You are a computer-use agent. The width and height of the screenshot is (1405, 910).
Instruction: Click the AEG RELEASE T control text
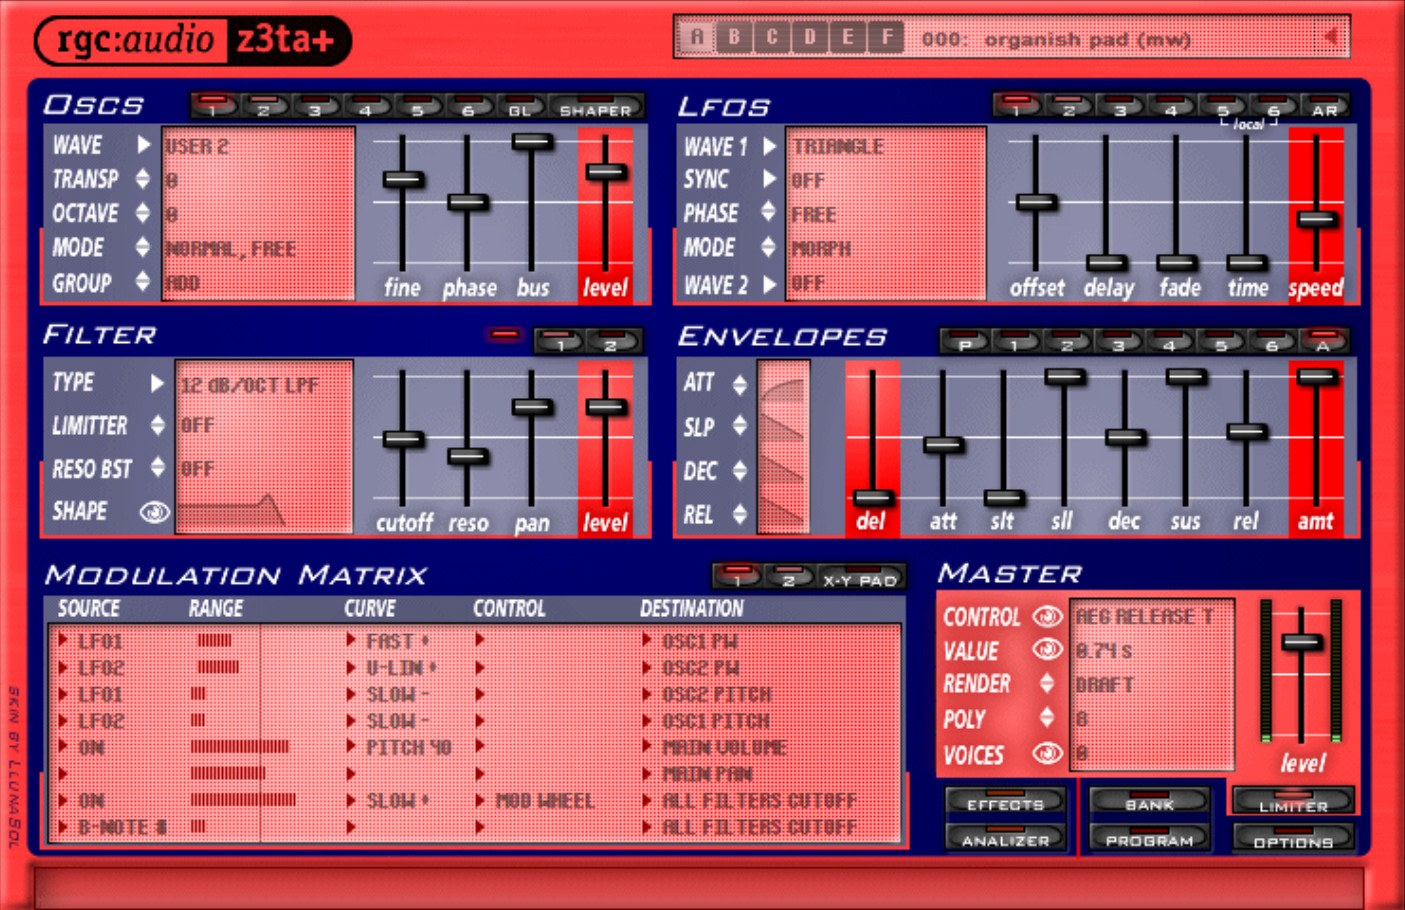click(x=1144, y=617)
